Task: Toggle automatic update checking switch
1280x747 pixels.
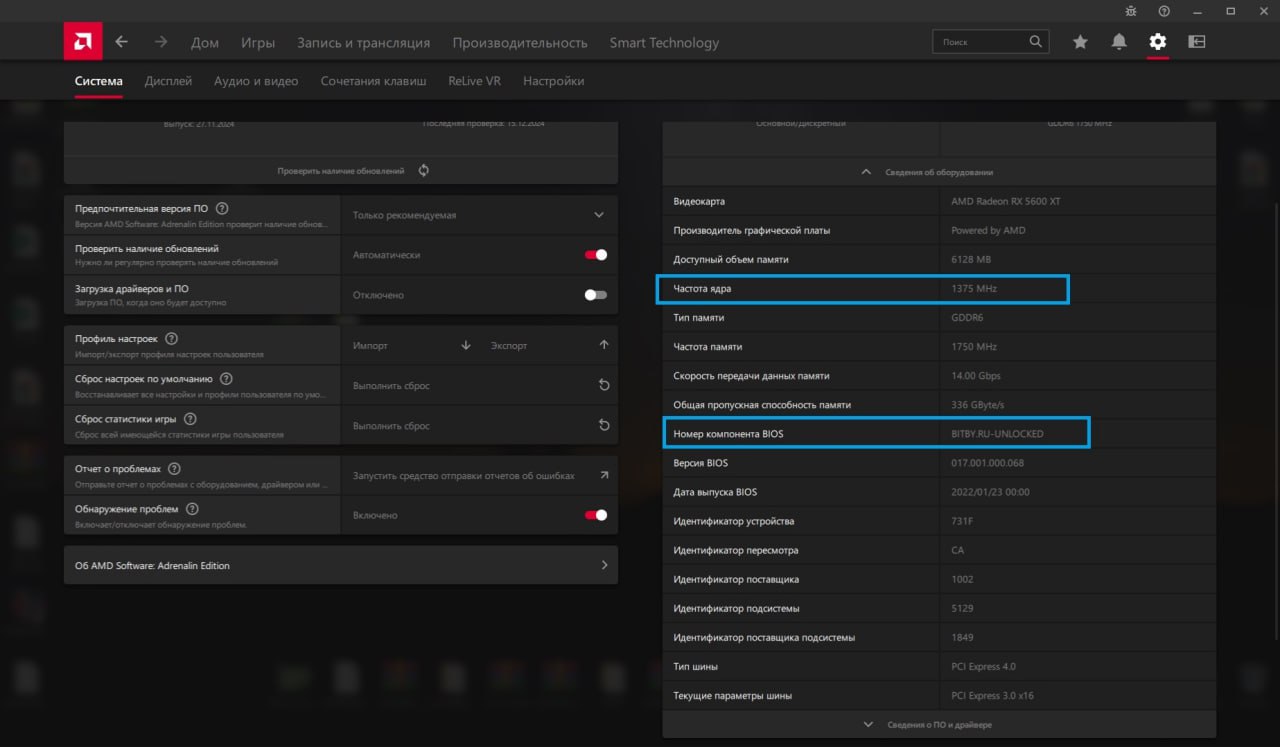Action: click(595, 255)
